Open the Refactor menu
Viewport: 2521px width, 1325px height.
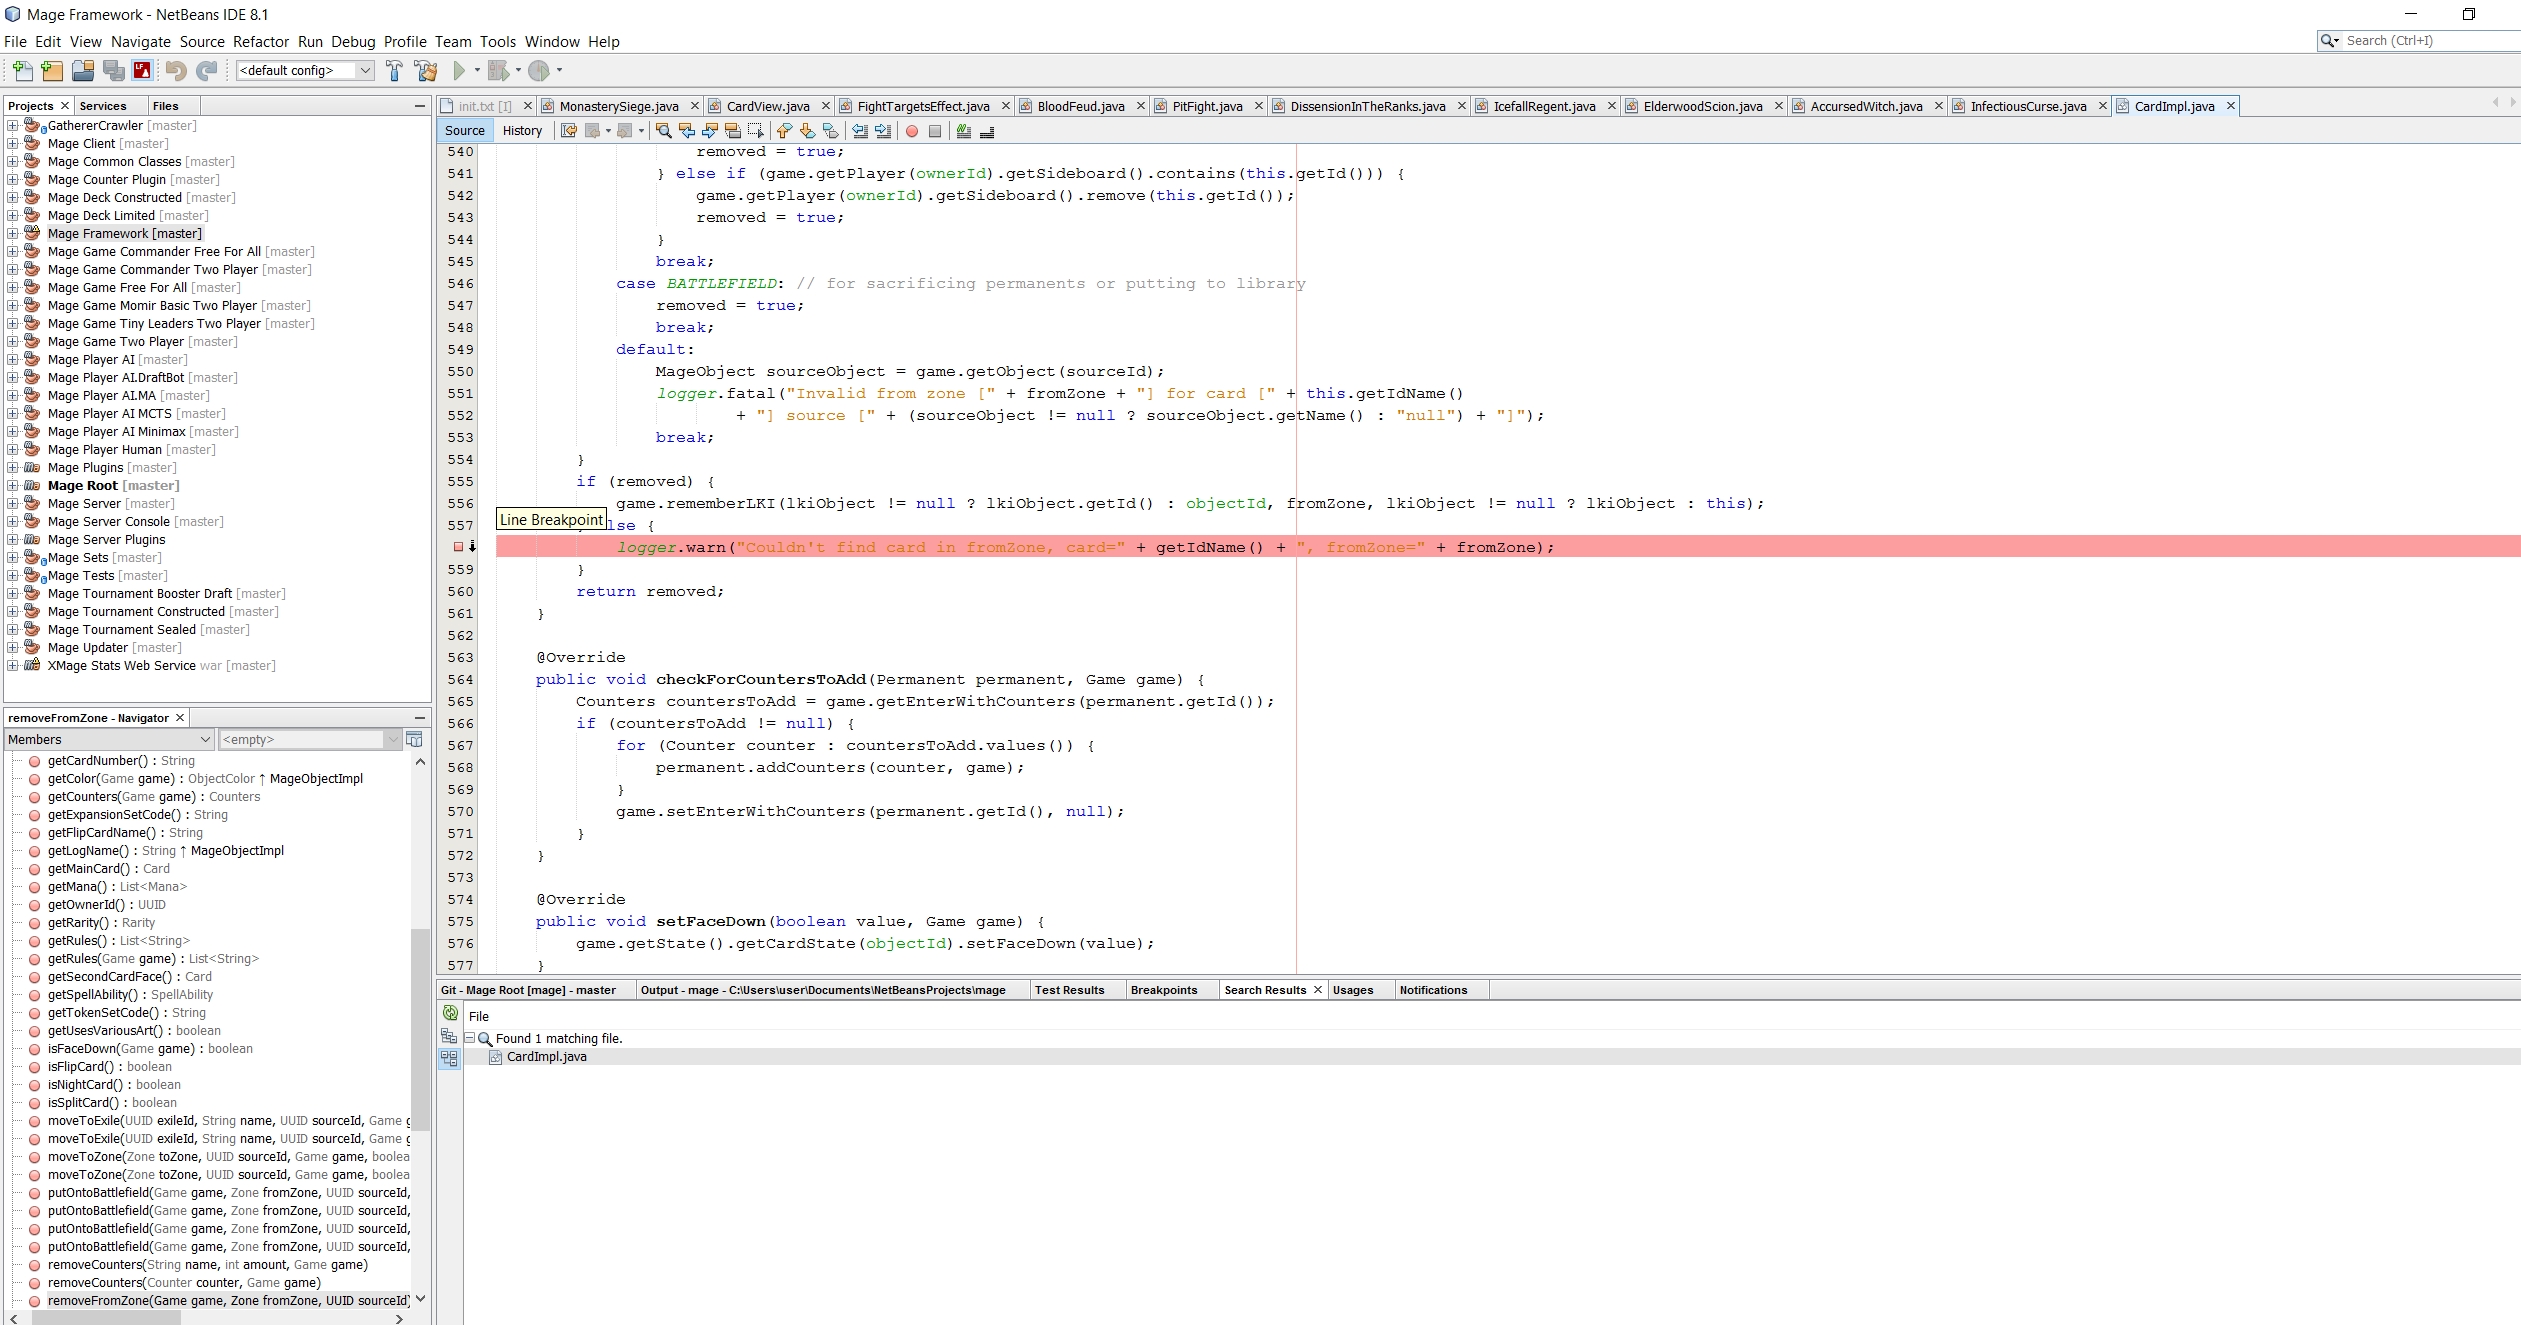[260, 42]
